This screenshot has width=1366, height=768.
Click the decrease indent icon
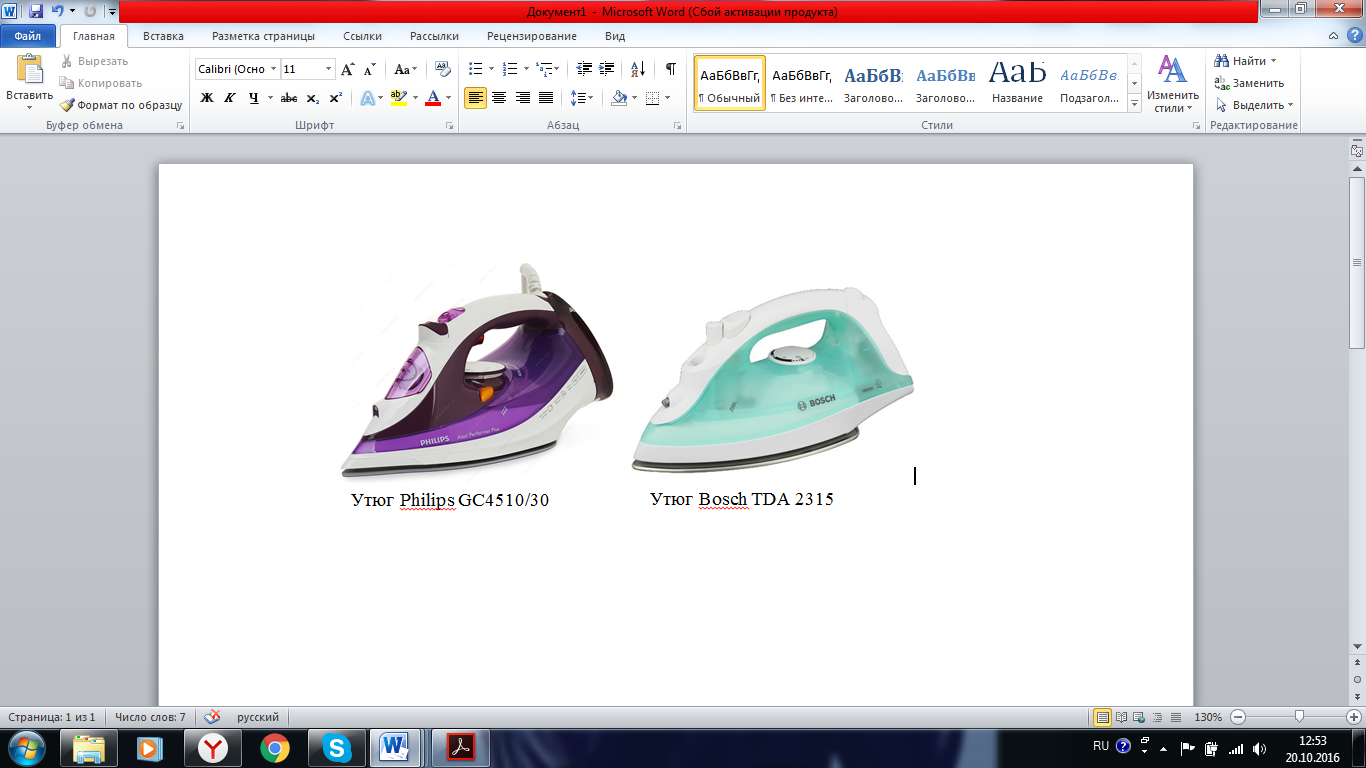[x=585, y=69]
